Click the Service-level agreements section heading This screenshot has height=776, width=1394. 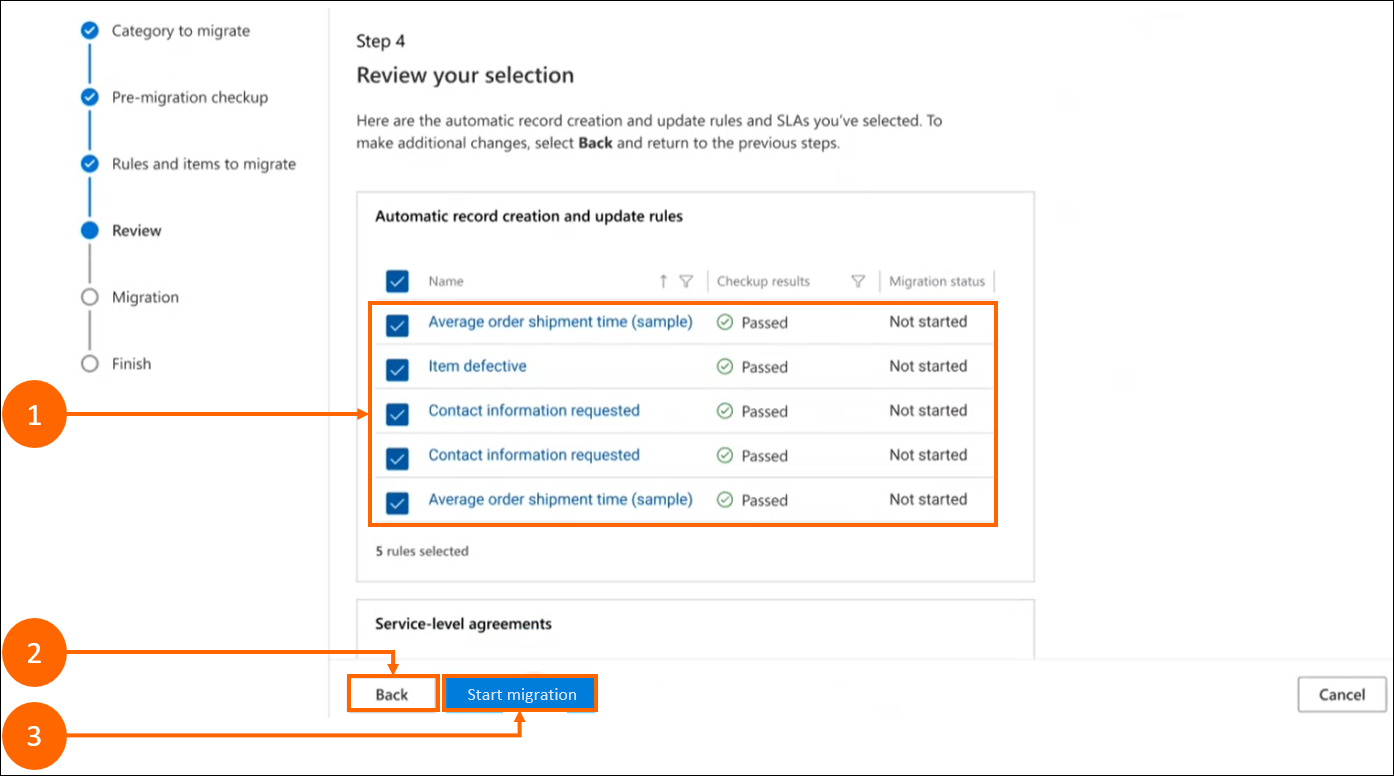pyautogui.click(x=463, y=623)
